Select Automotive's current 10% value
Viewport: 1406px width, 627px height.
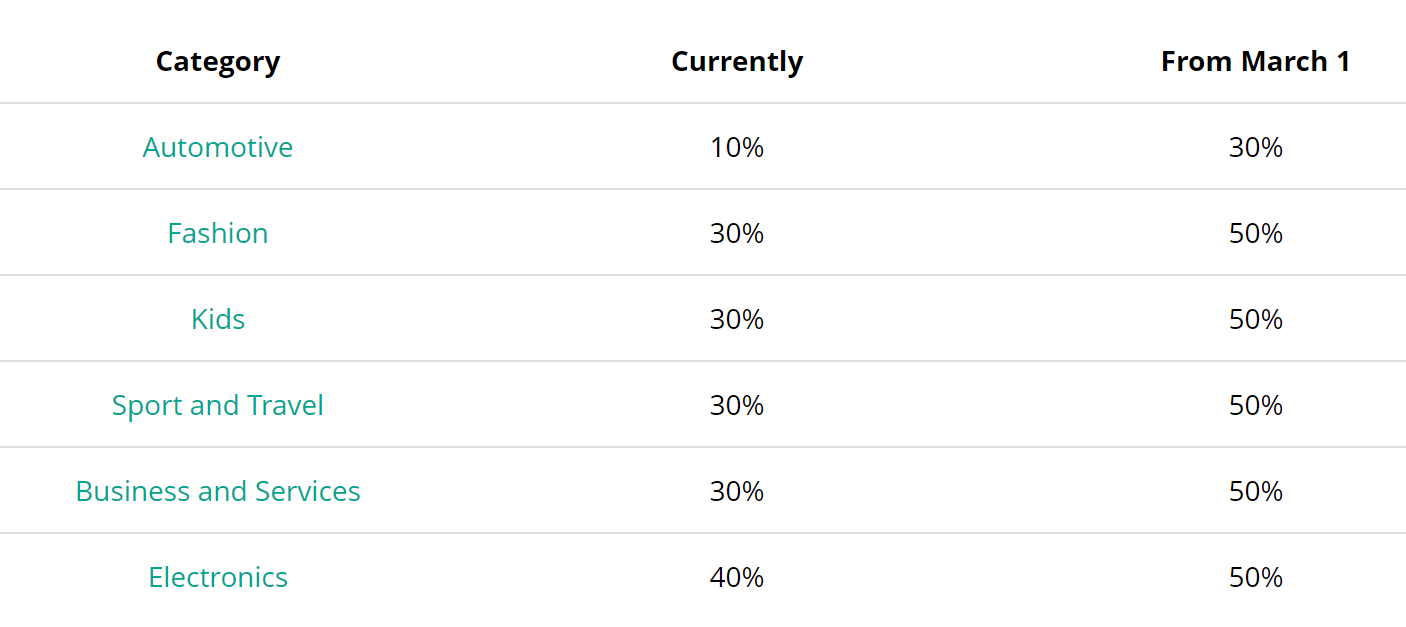point(737,147)
